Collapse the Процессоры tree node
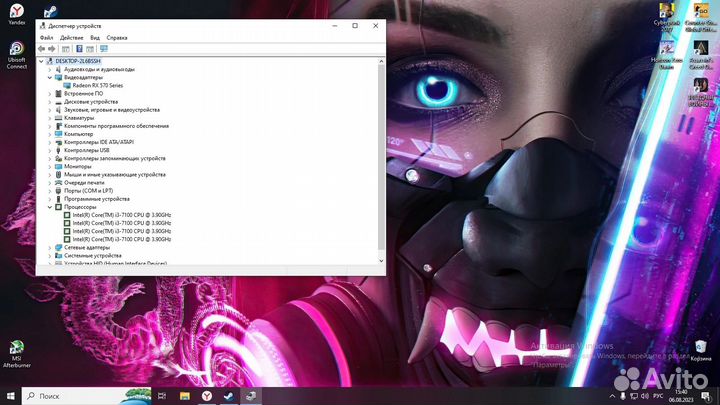The width and height of the screenshot is (720, 405). (49, 207)
